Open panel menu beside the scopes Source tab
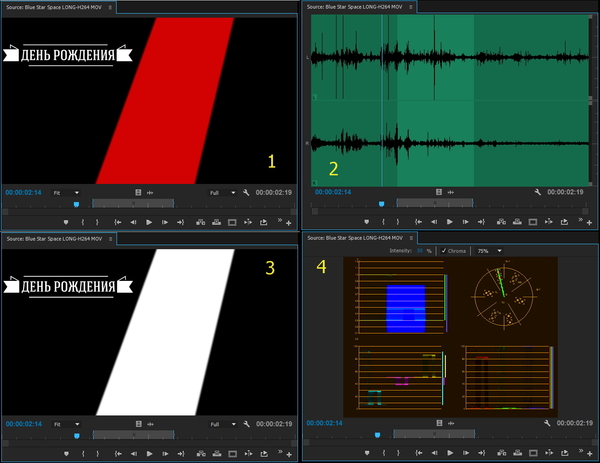600x463 pixels. tap(413, 238)
